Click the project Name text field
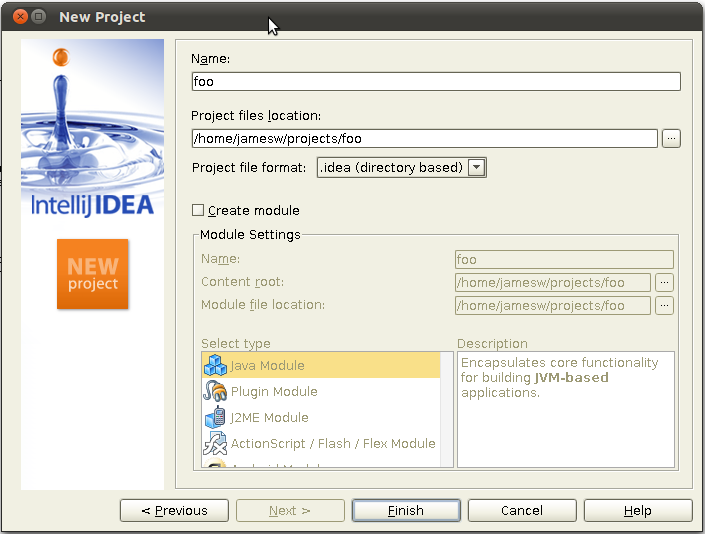The height and width of the screenshot is (534, 705). [435, 82]
